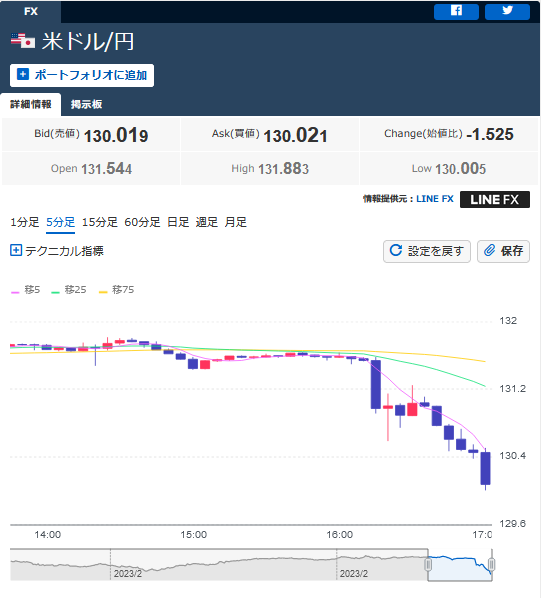Screen dimensions: 541x598
Task: Select 5分足 chart interval
Action: [x=60, y=222]
